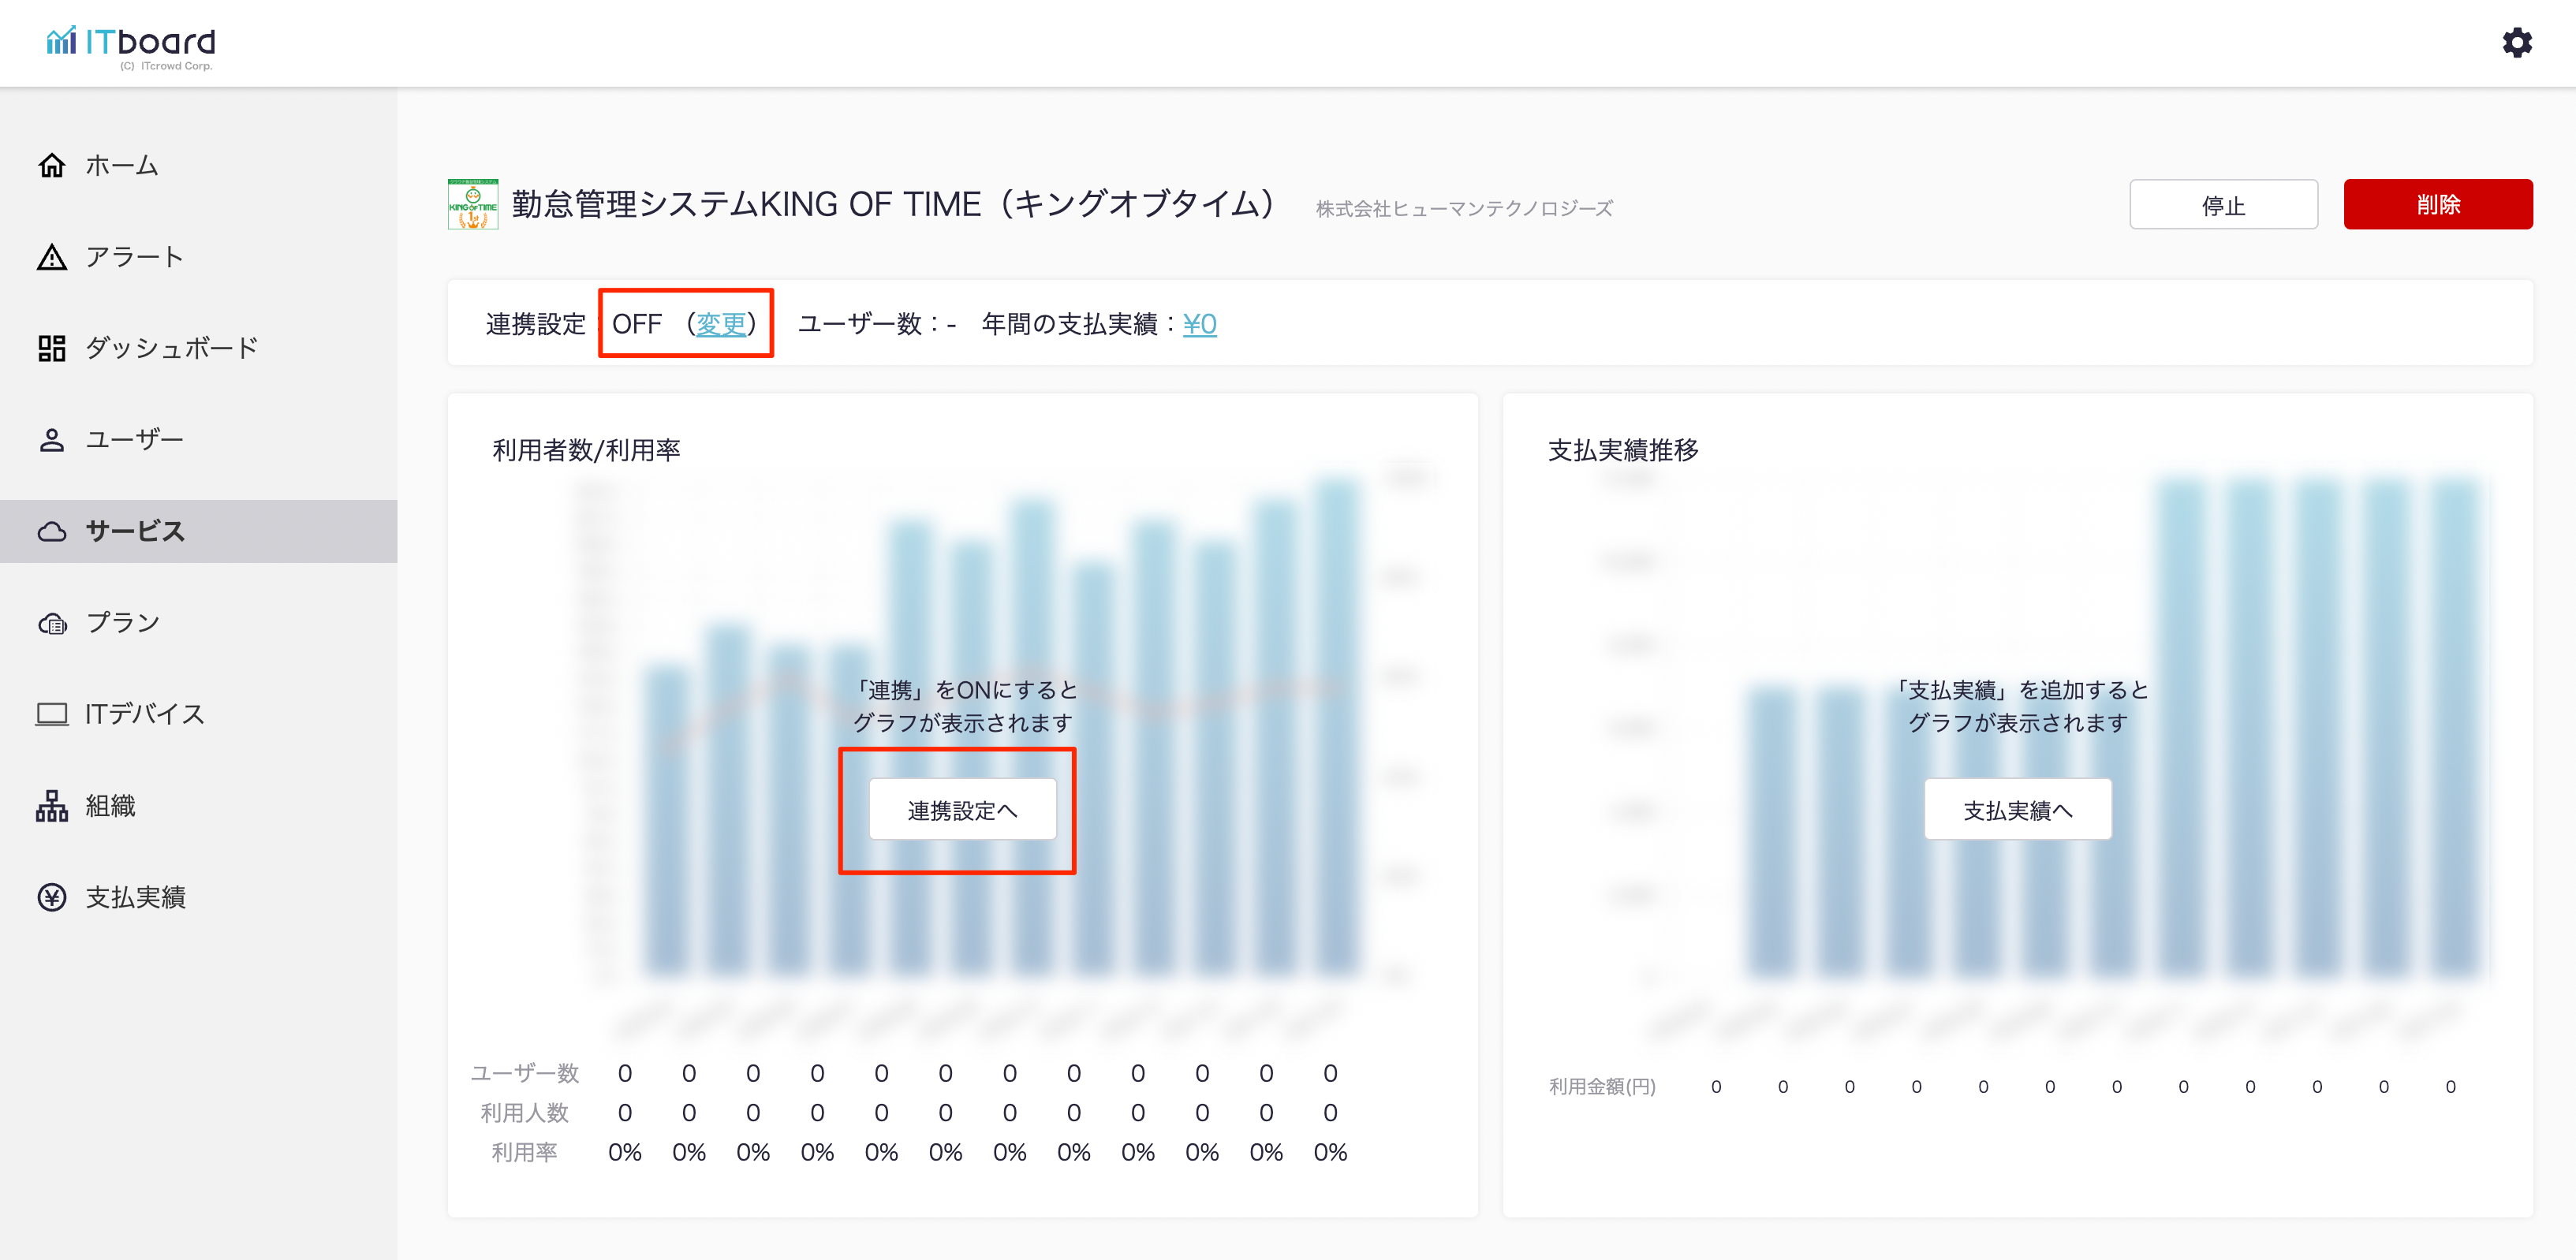Click the 変更 link for integration setting
Screen dimensions: 2576x1260
point(721,324)
